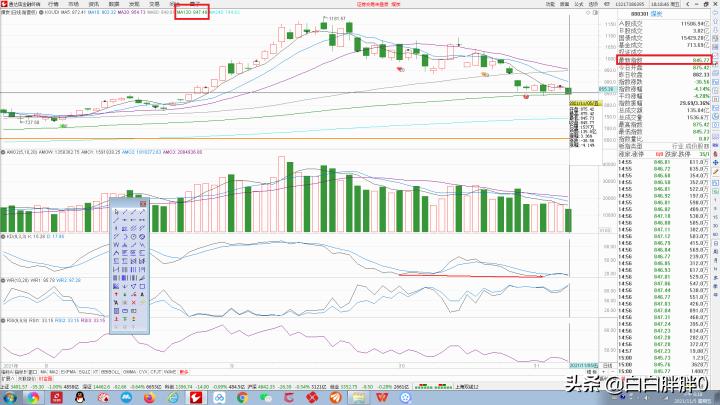Open the 交易 menu

click(154, 4)
